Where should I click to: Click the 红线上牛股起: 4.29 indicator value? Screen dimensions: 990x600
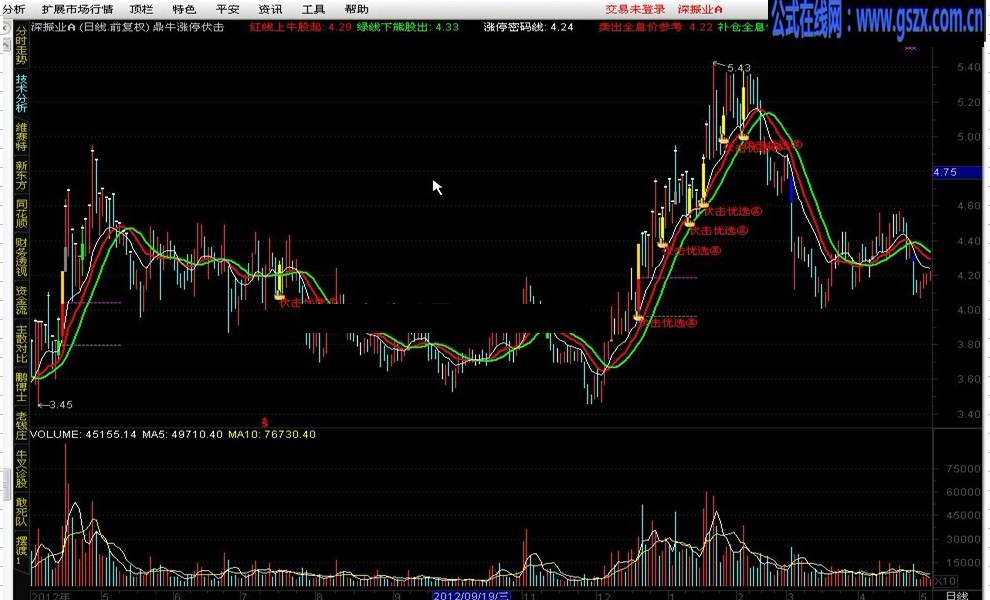click(x=301, y=27)
